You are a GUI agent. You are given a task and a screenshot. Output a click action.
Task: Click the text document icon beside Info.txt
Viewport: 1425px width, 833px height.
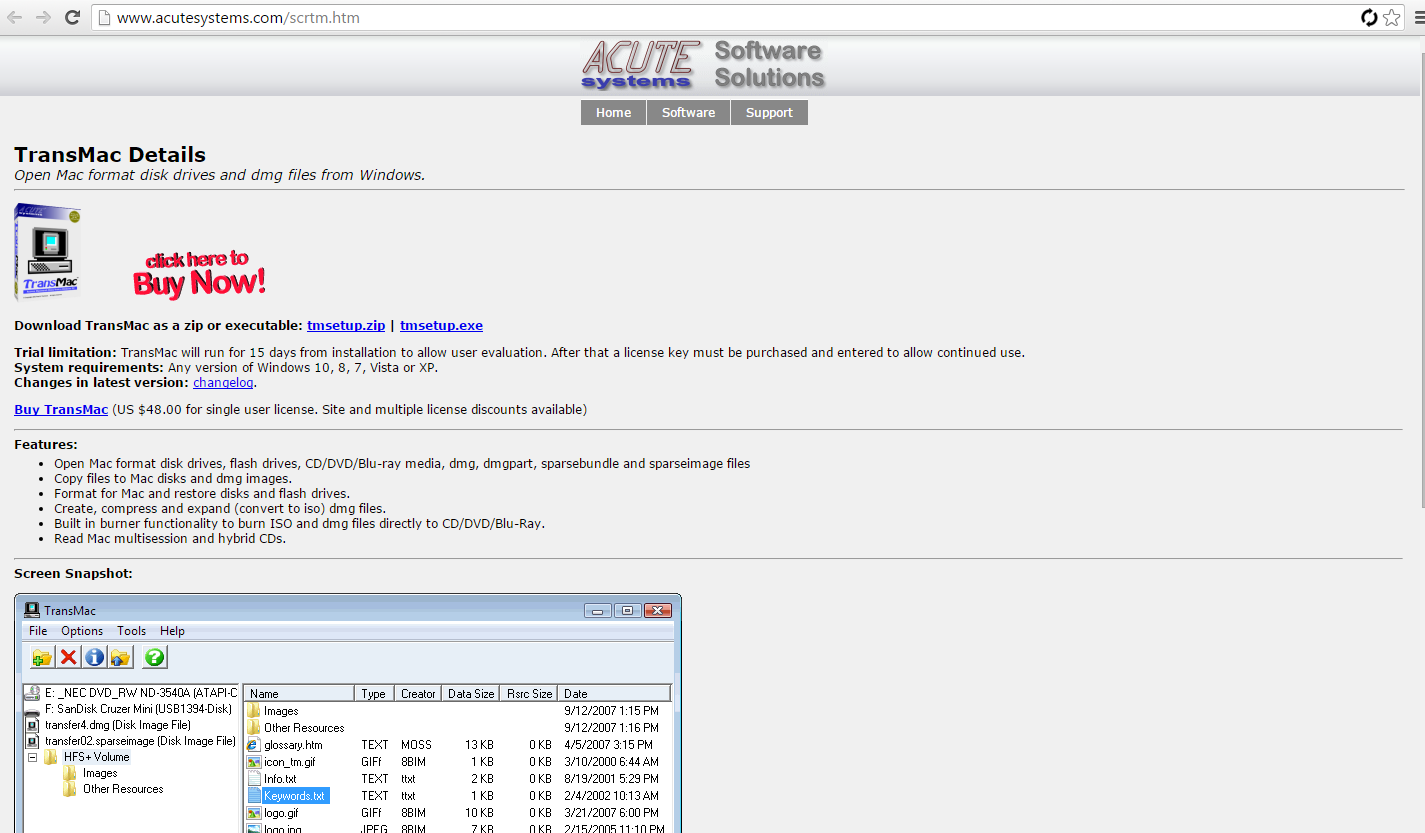[x=254, y=779]
